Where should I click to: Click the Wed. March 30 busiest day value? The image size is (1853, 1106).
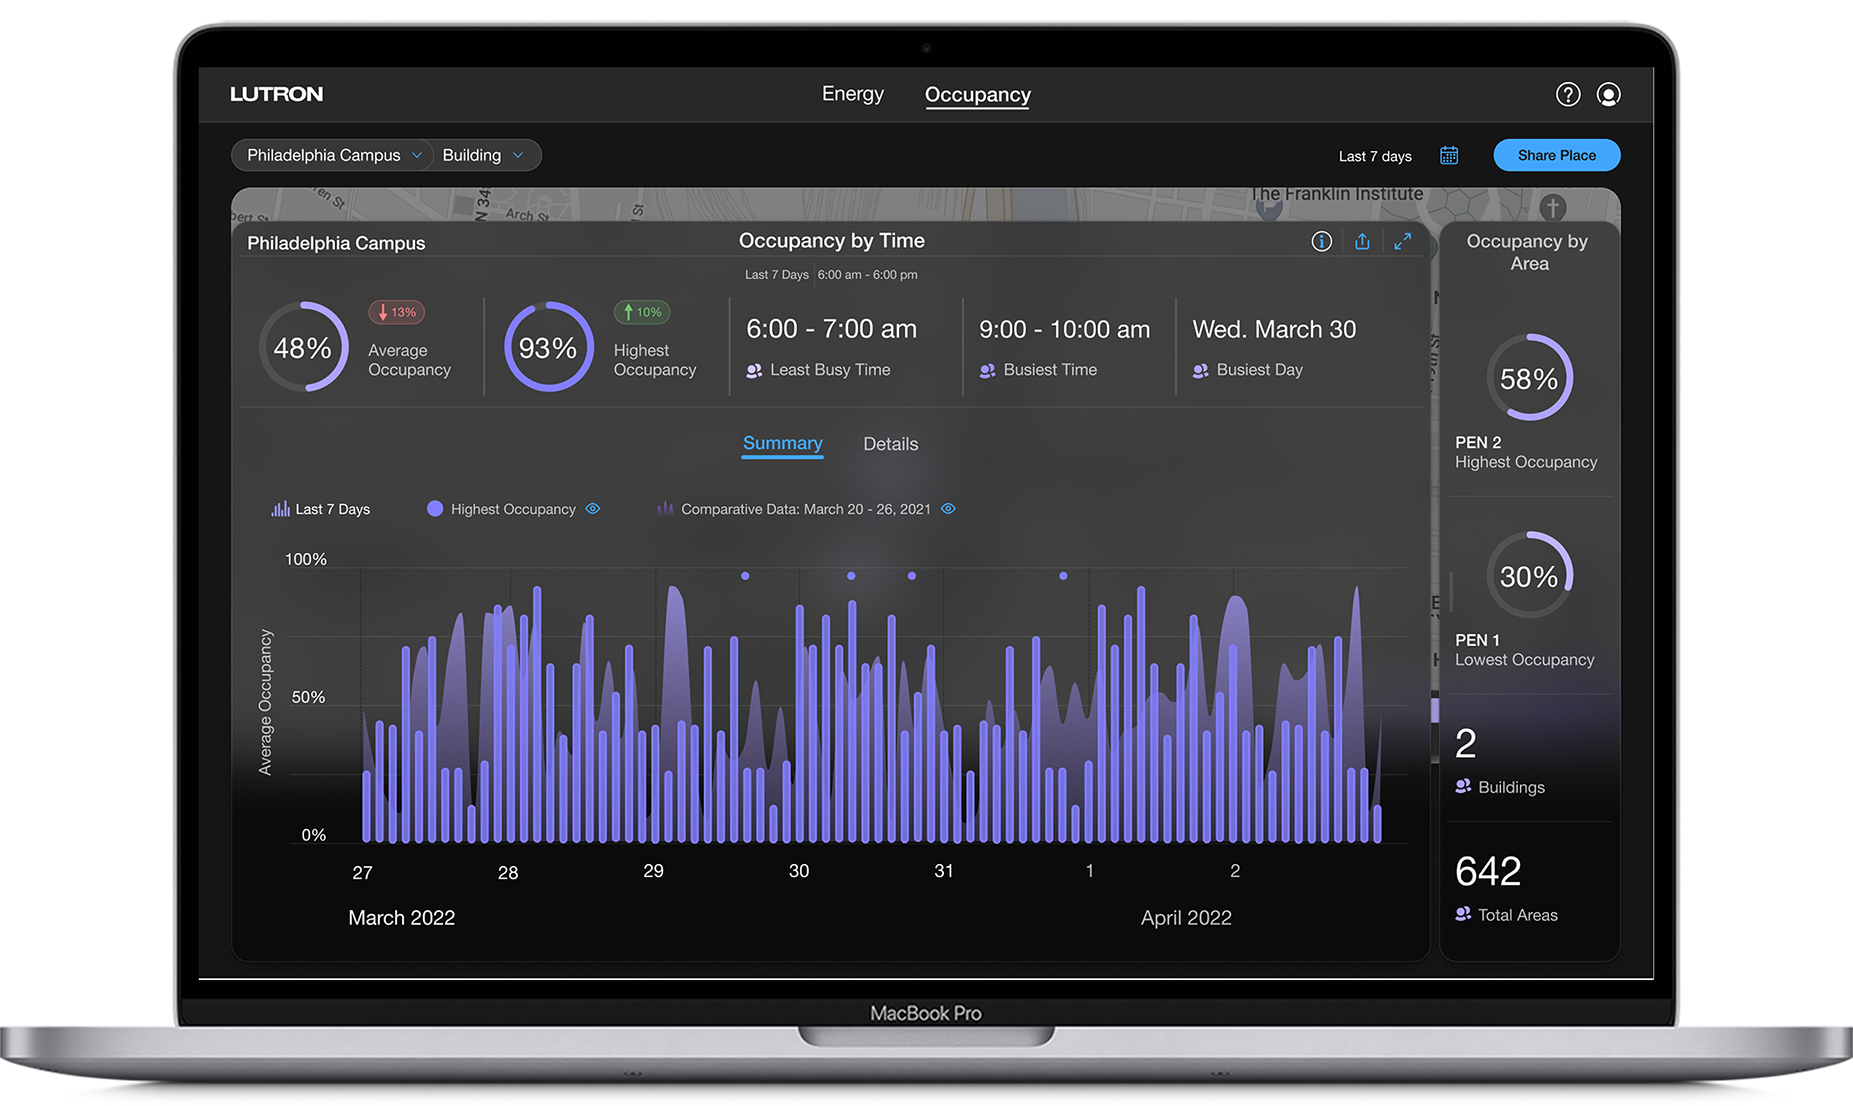[x=1274, y=329]
